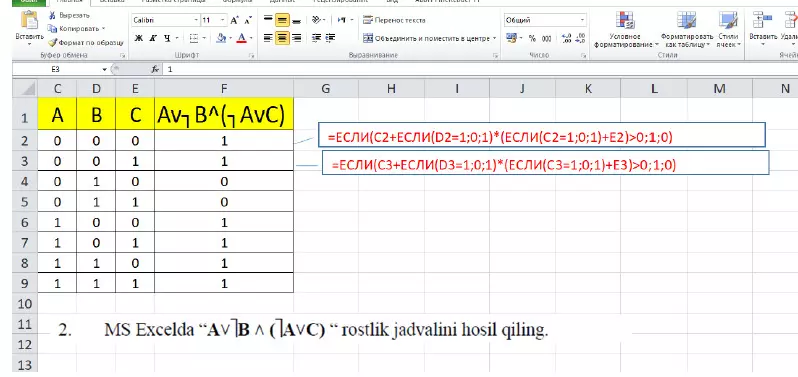
Task: Click the increase font size icon
Action: pos(234,20)
